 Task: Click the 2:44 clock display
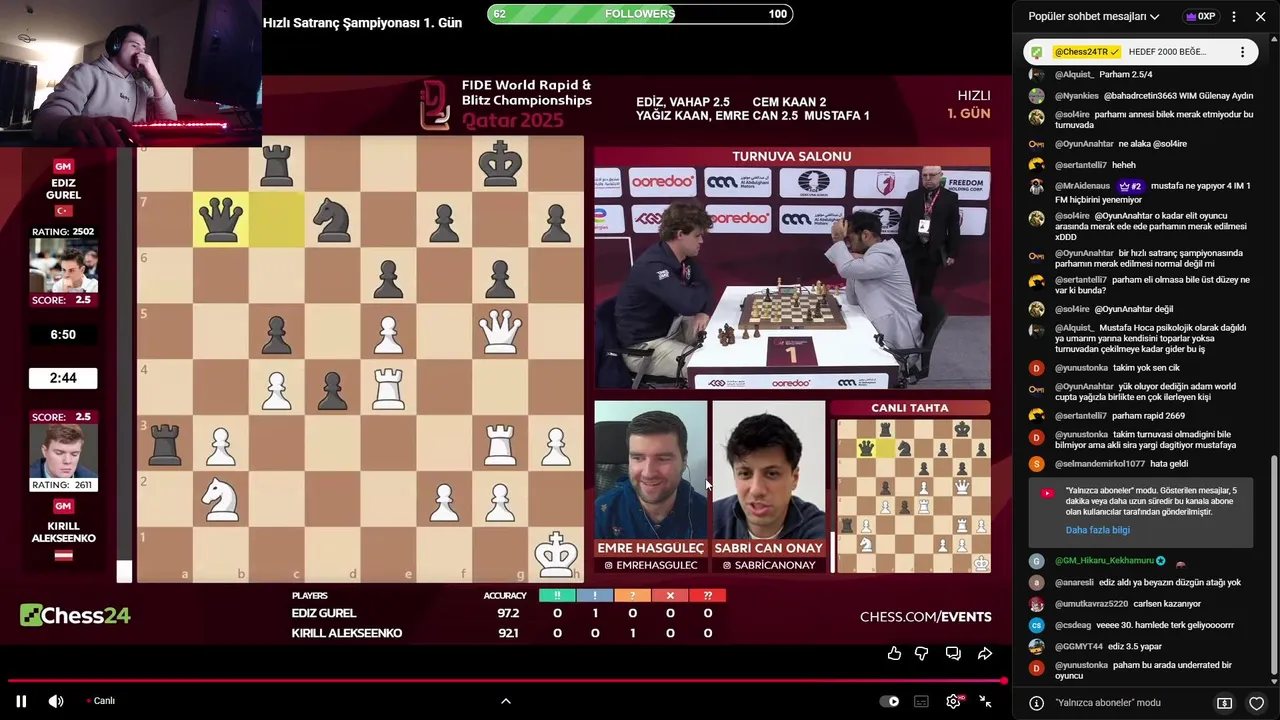tap(63, 378)
